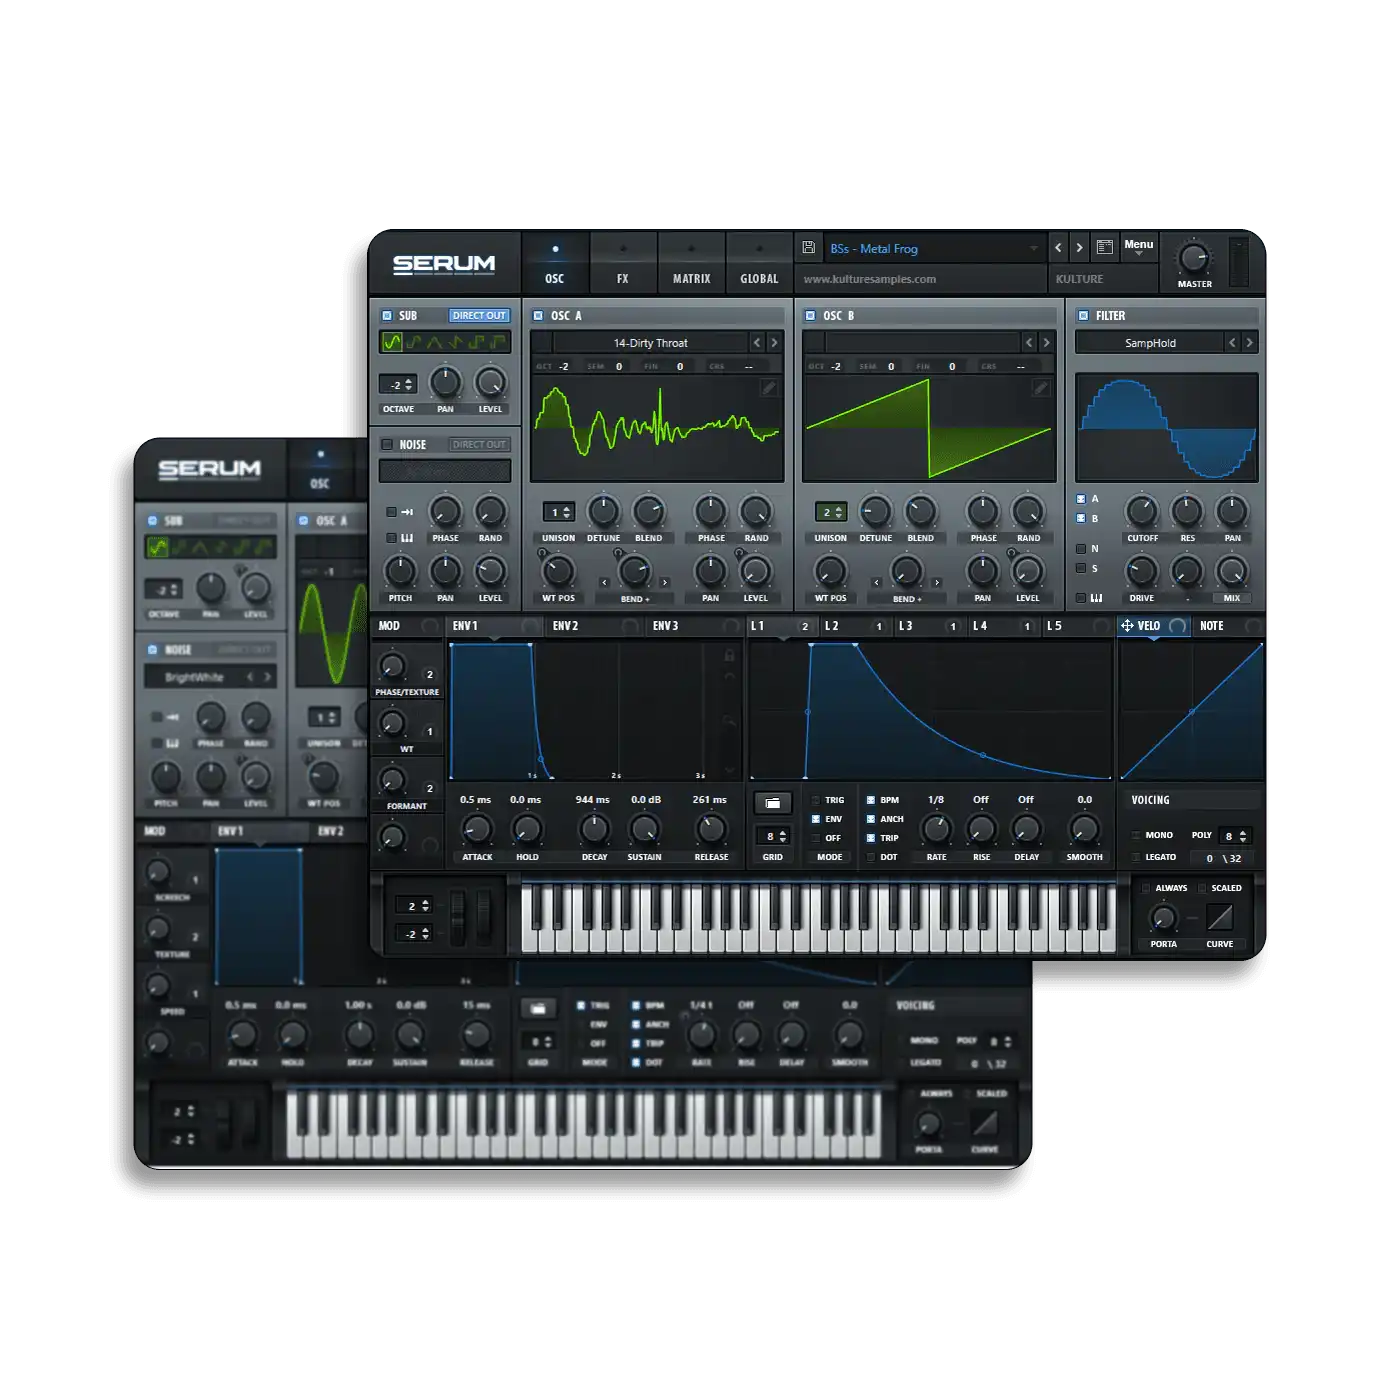This screenshot has width=1400, height=1400.
Task: Toggle the TRIG checkbox in LFO mode
Action: click(x=817, y=799)
